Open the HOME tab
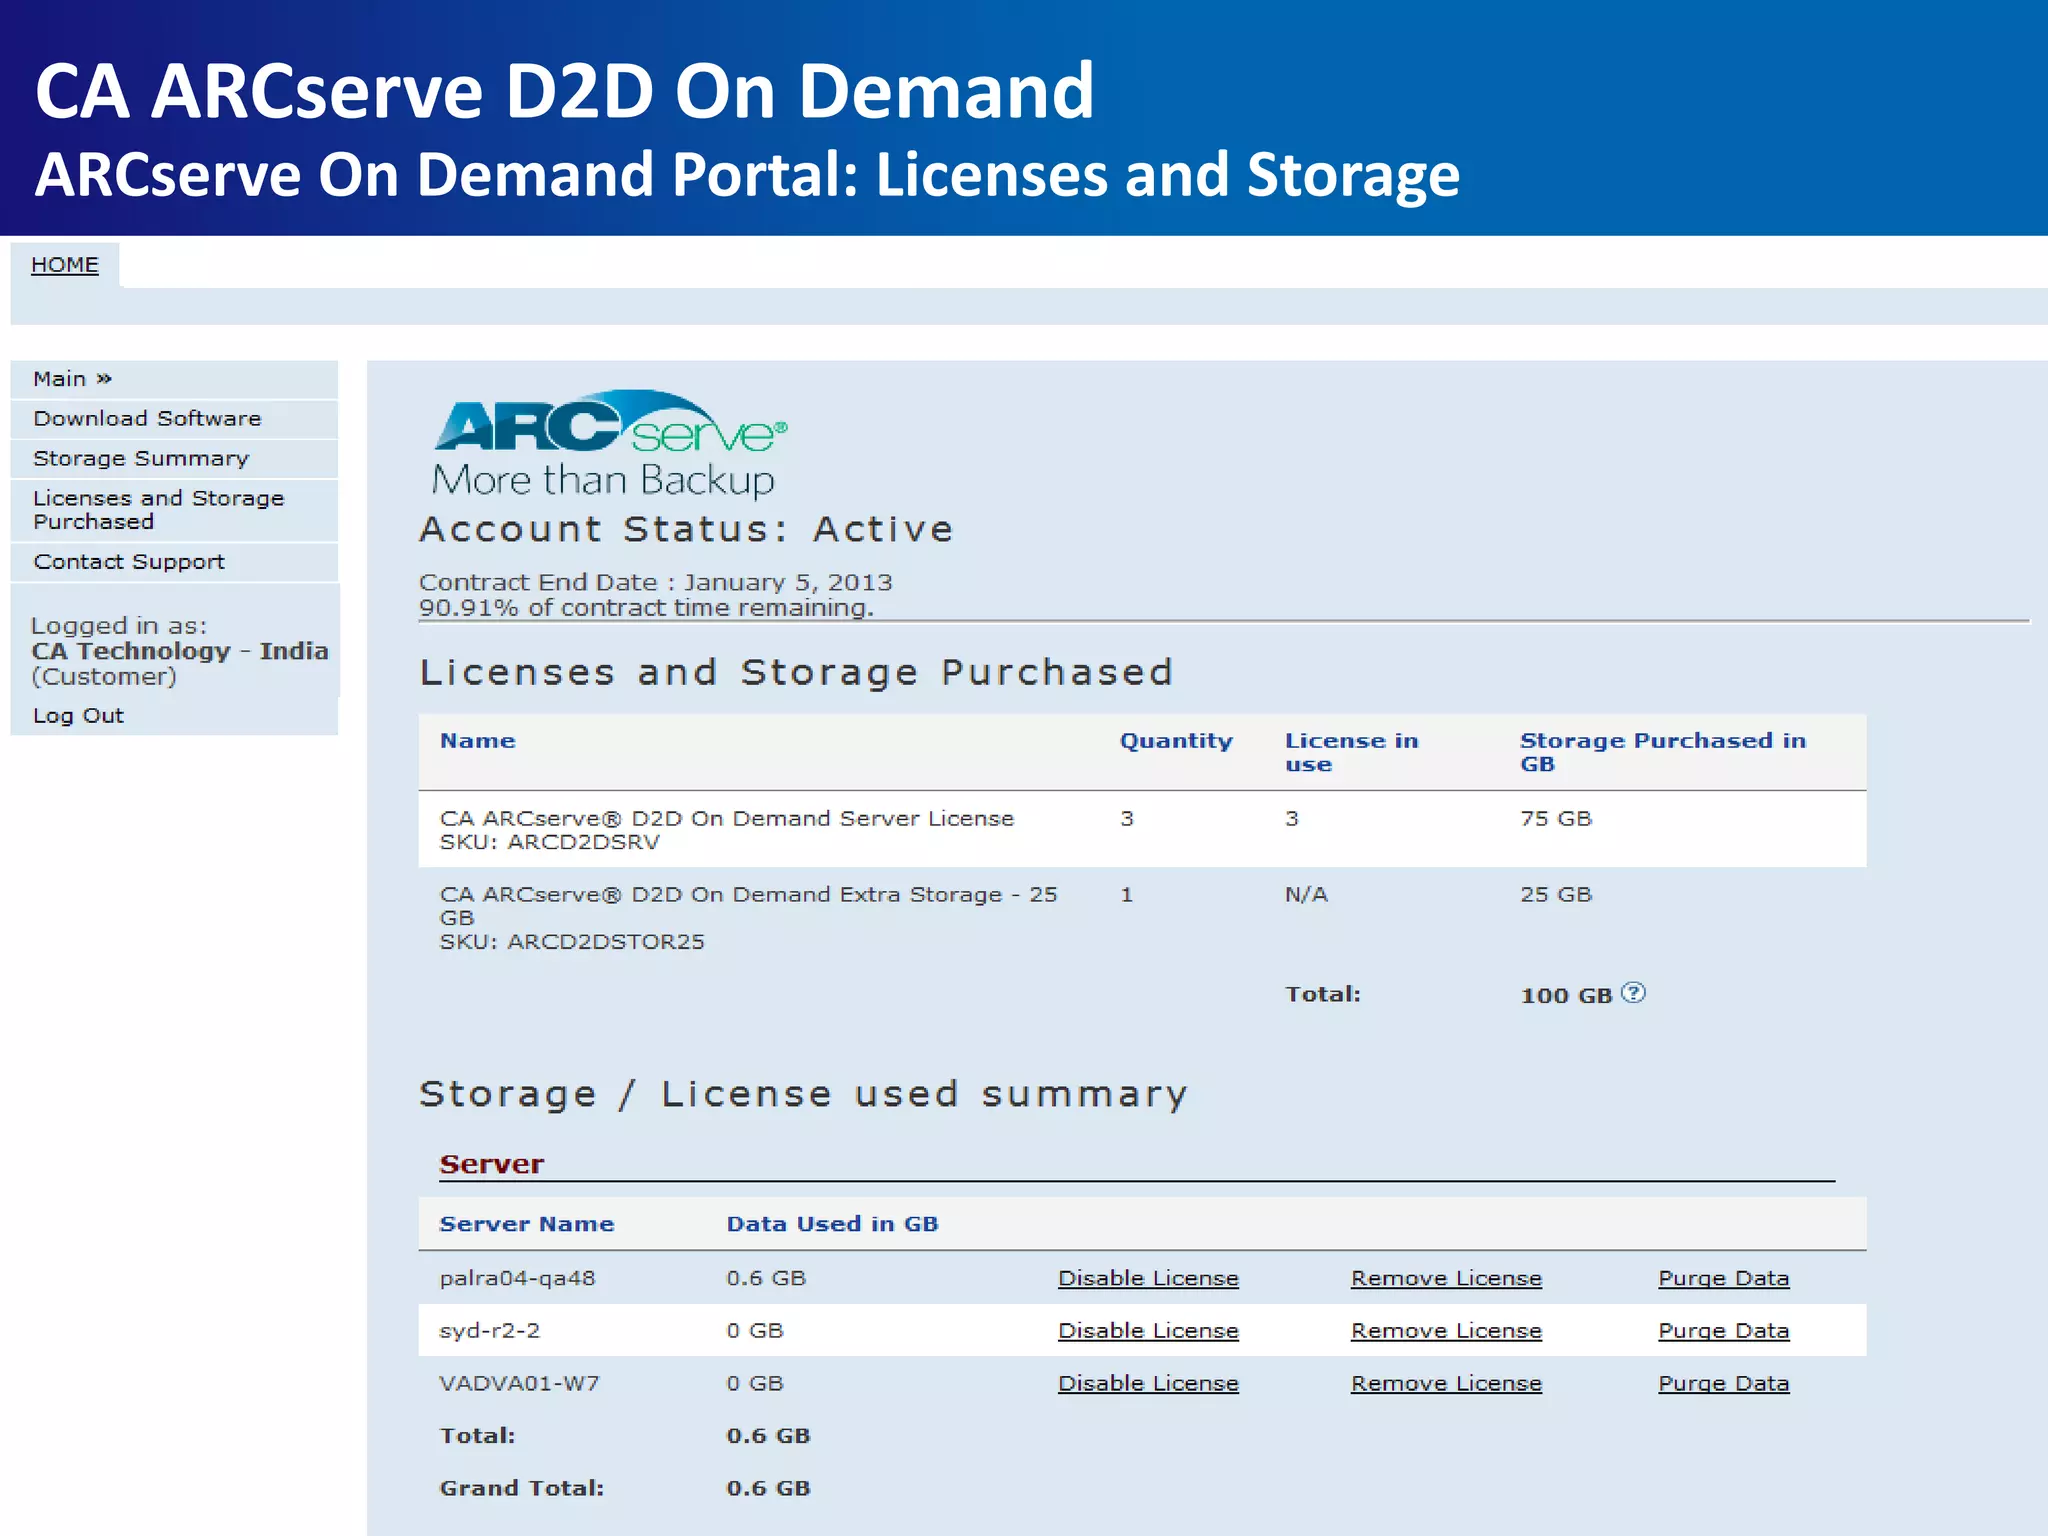 65,265
